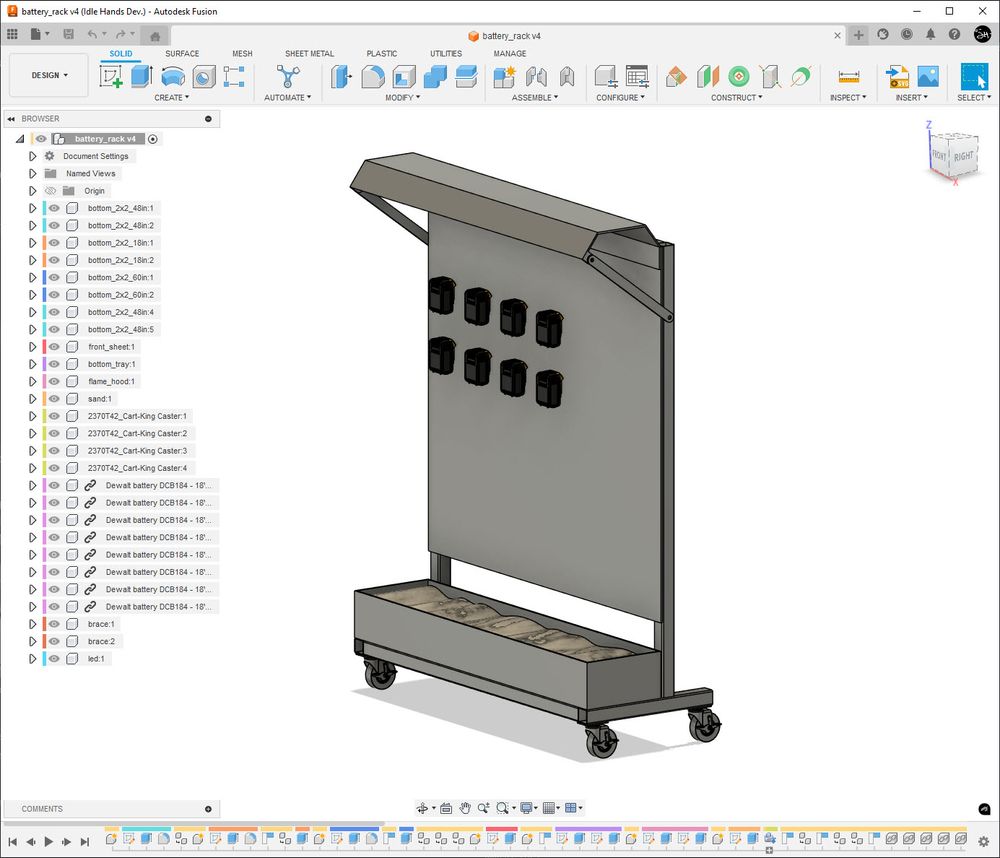Switch to the SHEET METAL tab
The height and width of the screenshot is (858, 1000).
click(309, 54)
